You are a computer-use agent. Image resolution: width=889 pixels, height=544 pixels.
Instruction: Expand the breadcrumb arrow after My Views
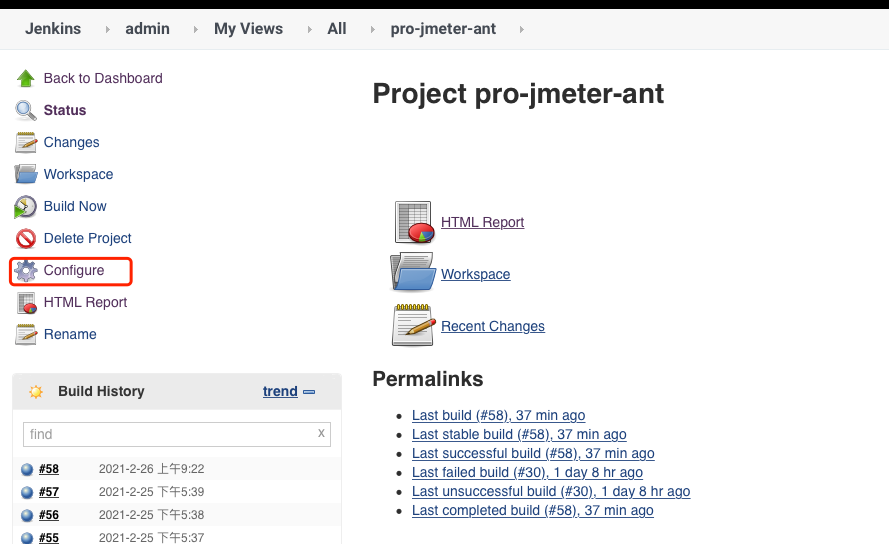click(x=308, y=29)
